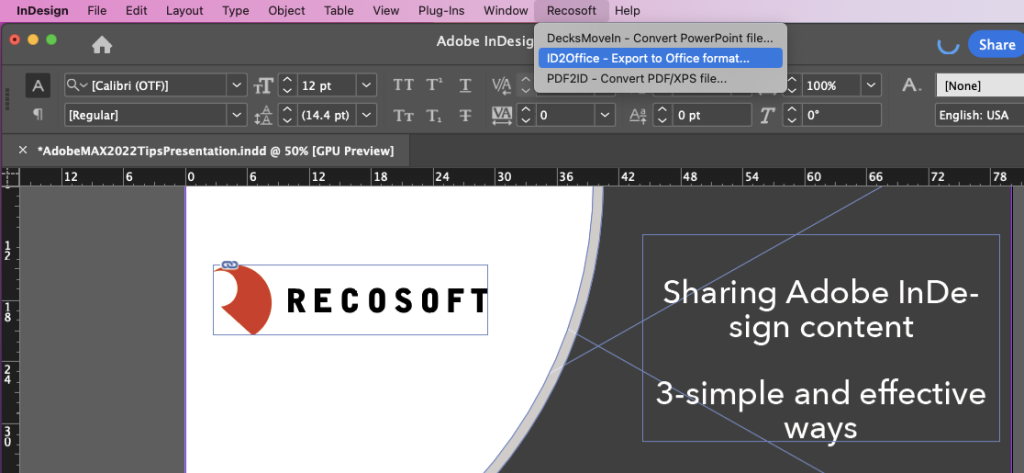1024x473 pixels.
Task: Toggle All Caps formatting icon
Action: point(403,86)
